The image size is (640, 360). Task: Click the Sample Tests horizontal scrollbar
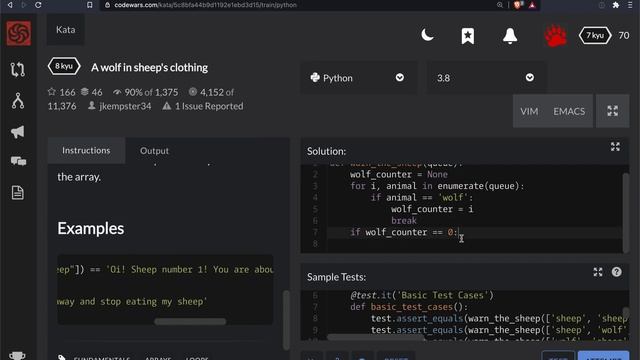coord(376,337)
